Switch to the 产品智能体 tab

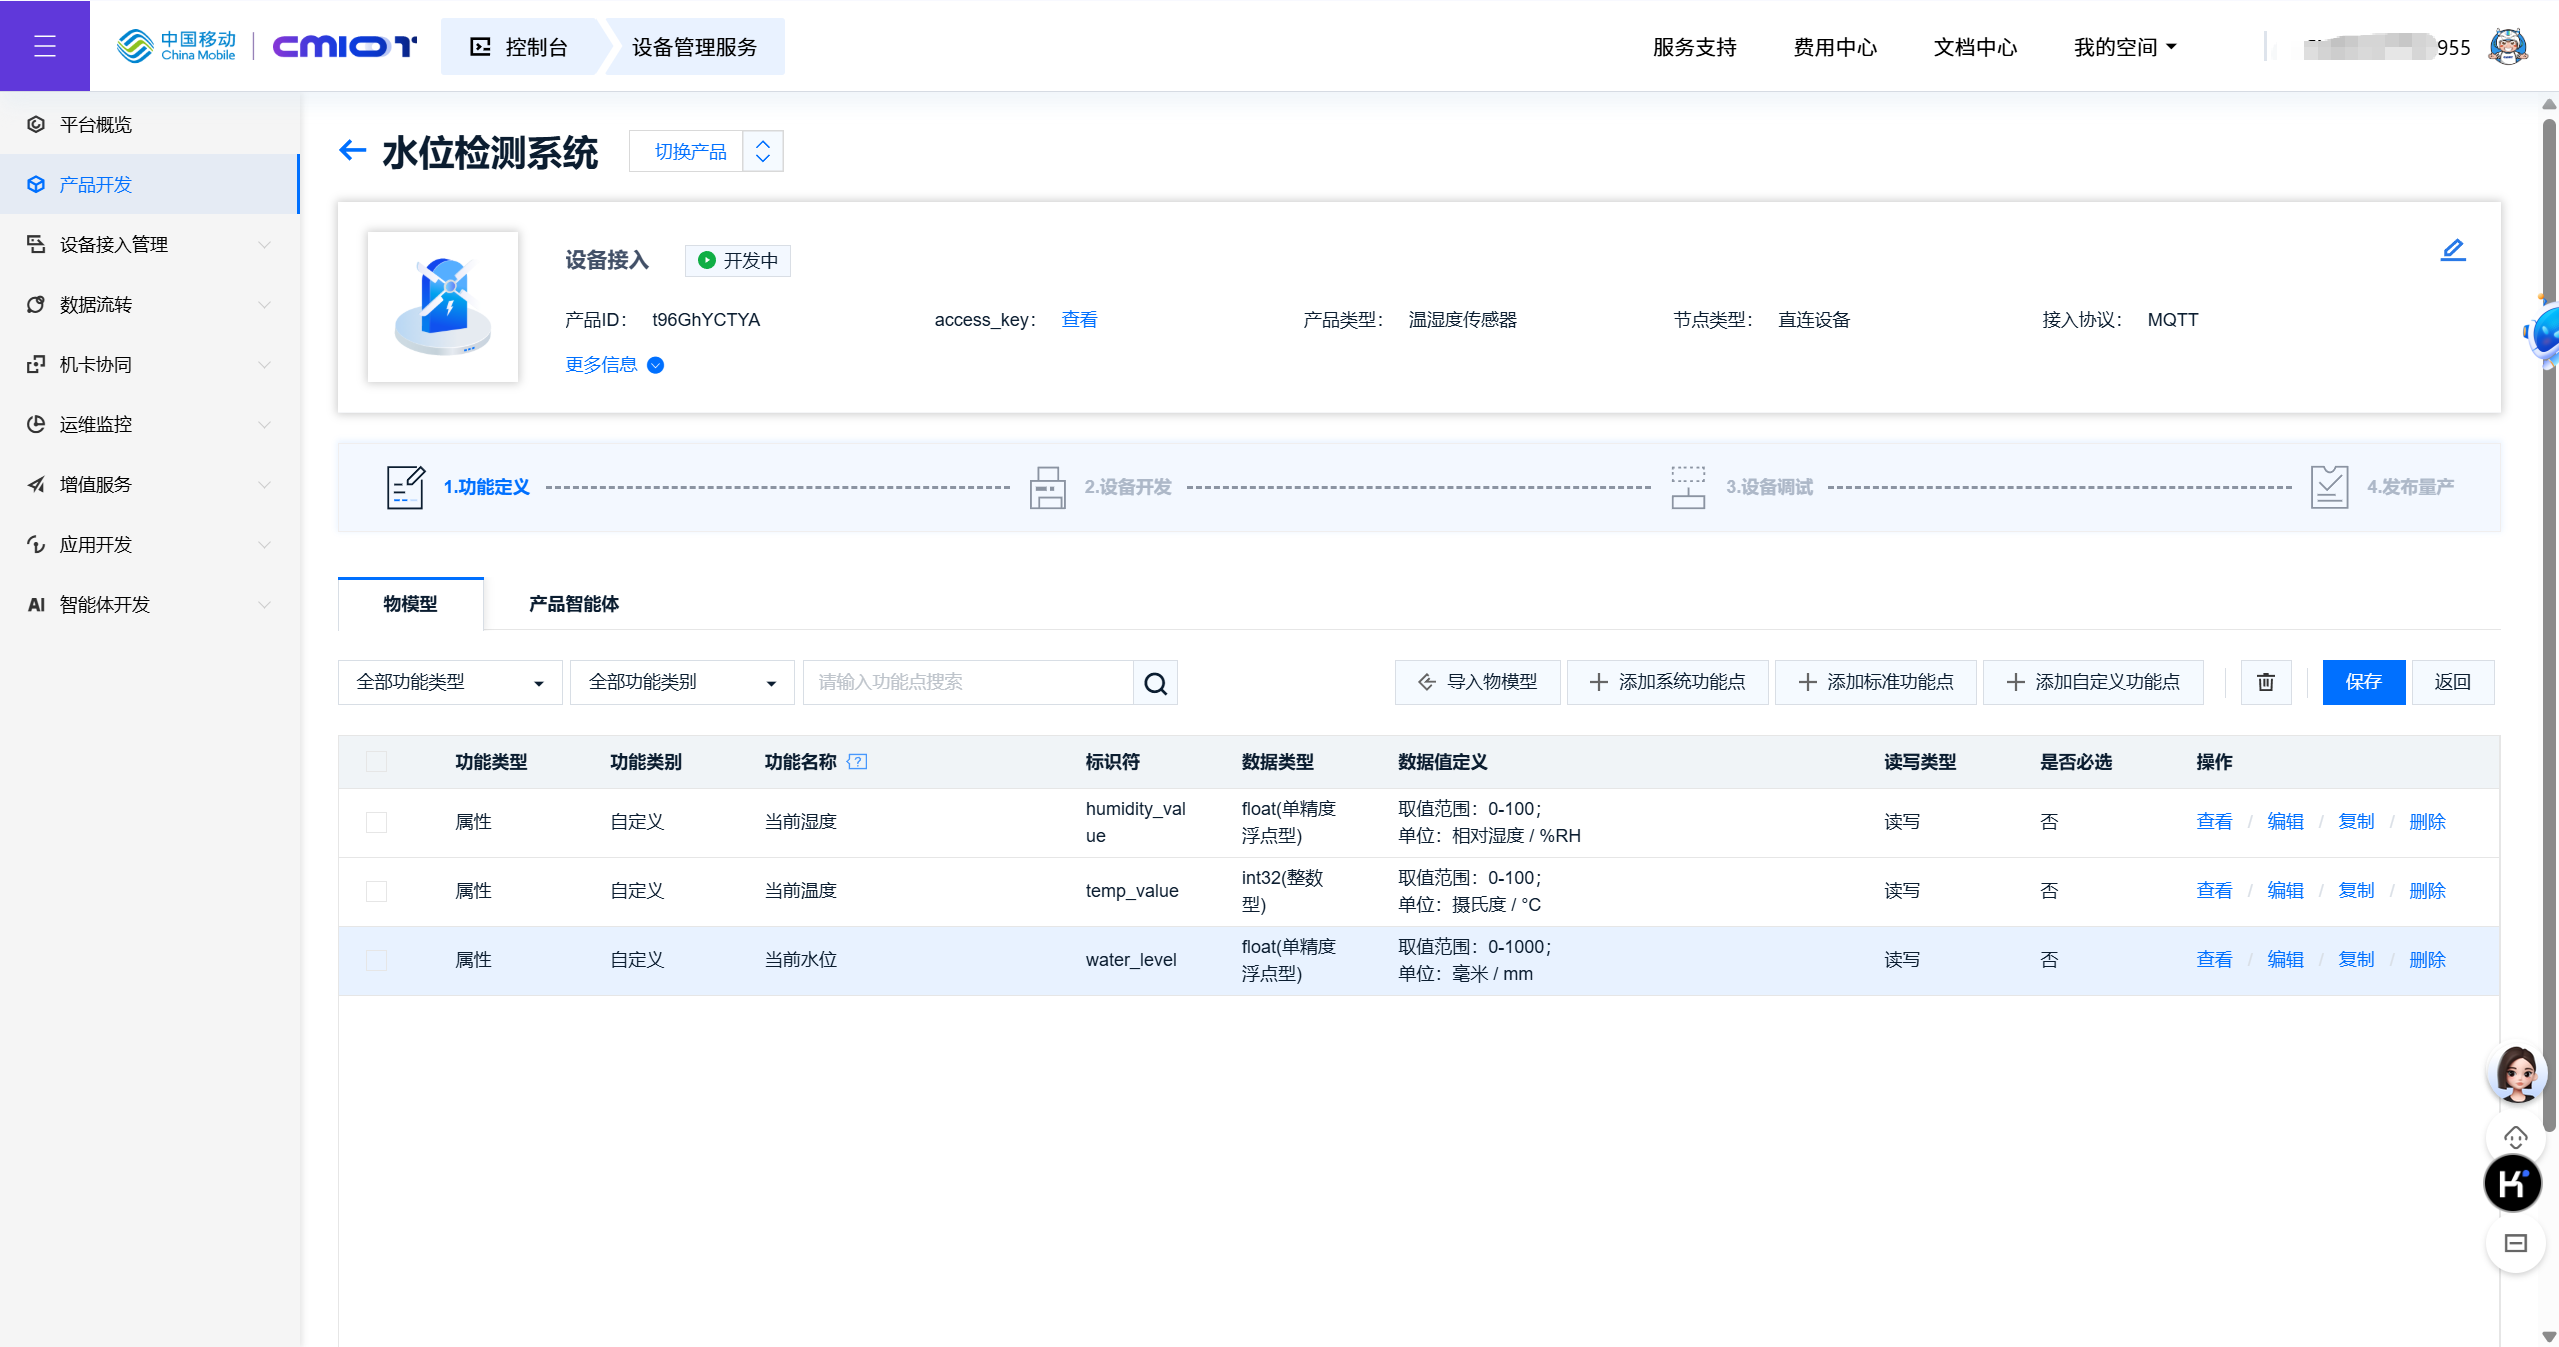[x=573, y=604]
